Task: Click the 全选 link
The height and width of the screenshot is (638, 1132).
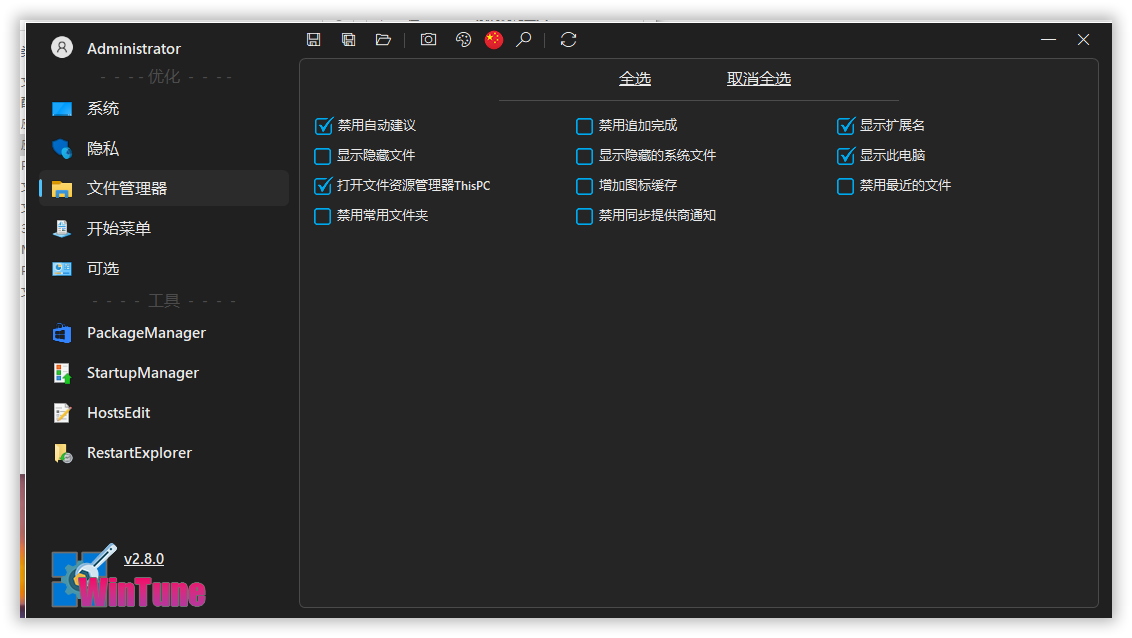Action: 635,79
